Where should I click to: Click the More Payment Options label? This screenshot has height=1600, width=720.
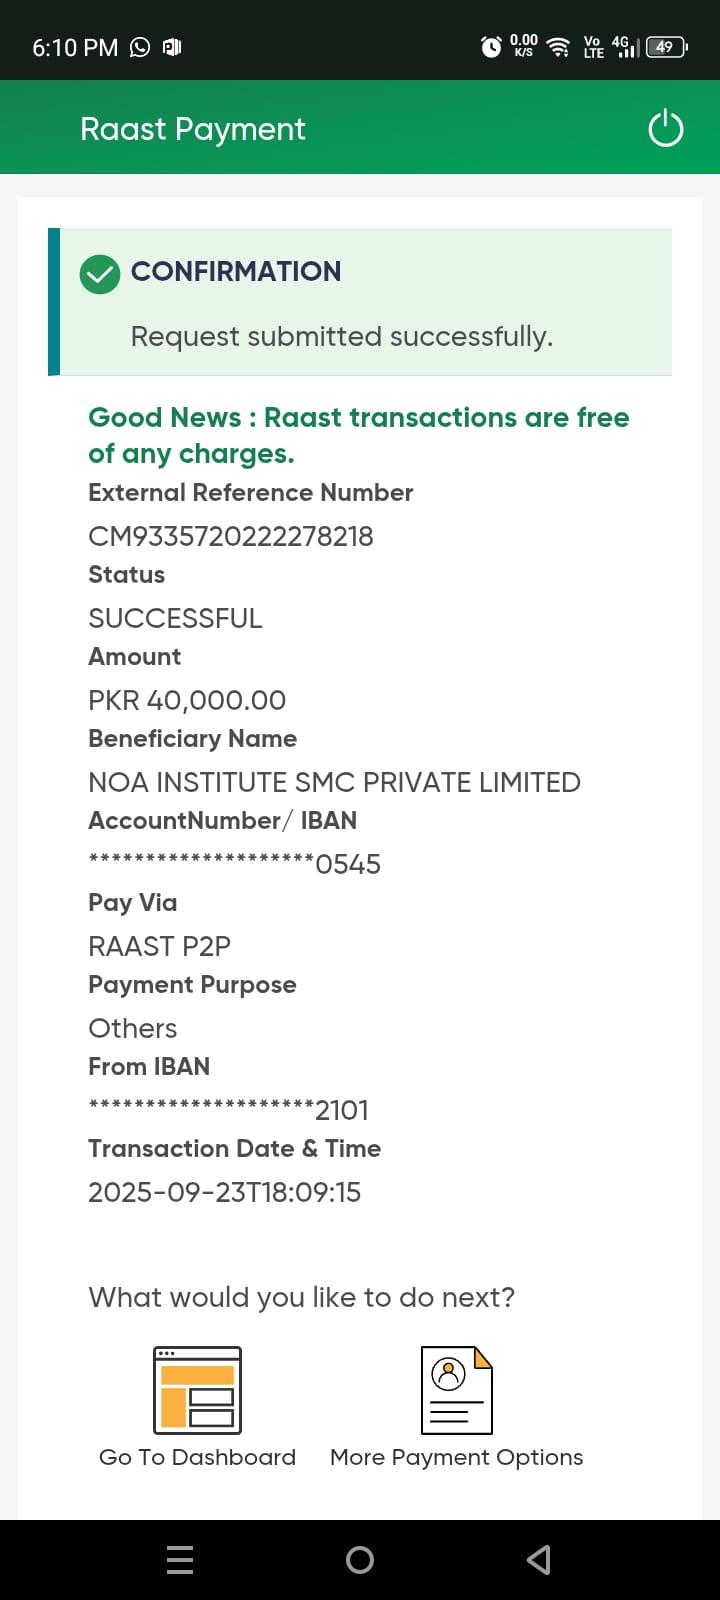(456, 1457)
